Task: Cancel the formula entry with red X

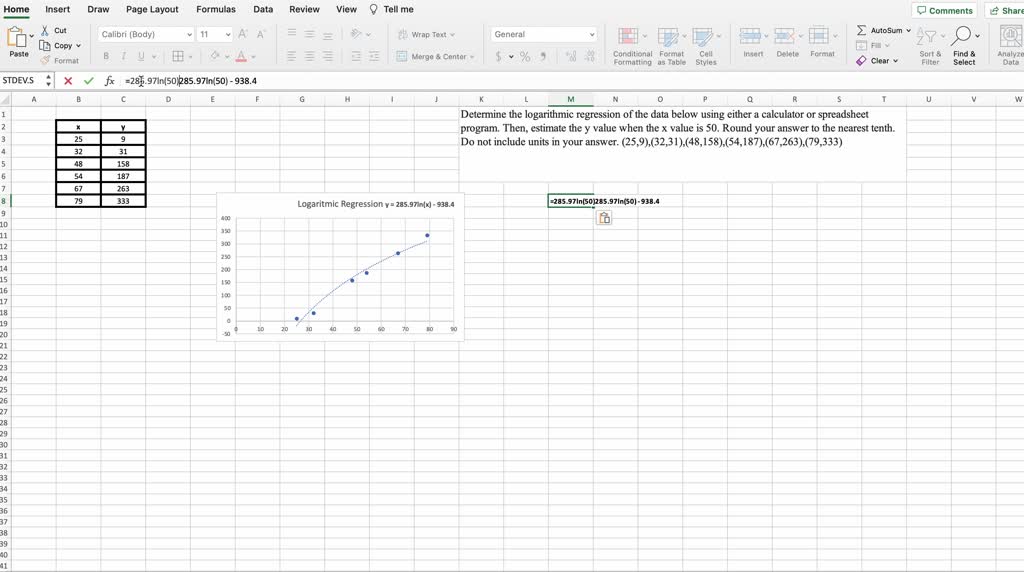Action: tap(68, 81)
